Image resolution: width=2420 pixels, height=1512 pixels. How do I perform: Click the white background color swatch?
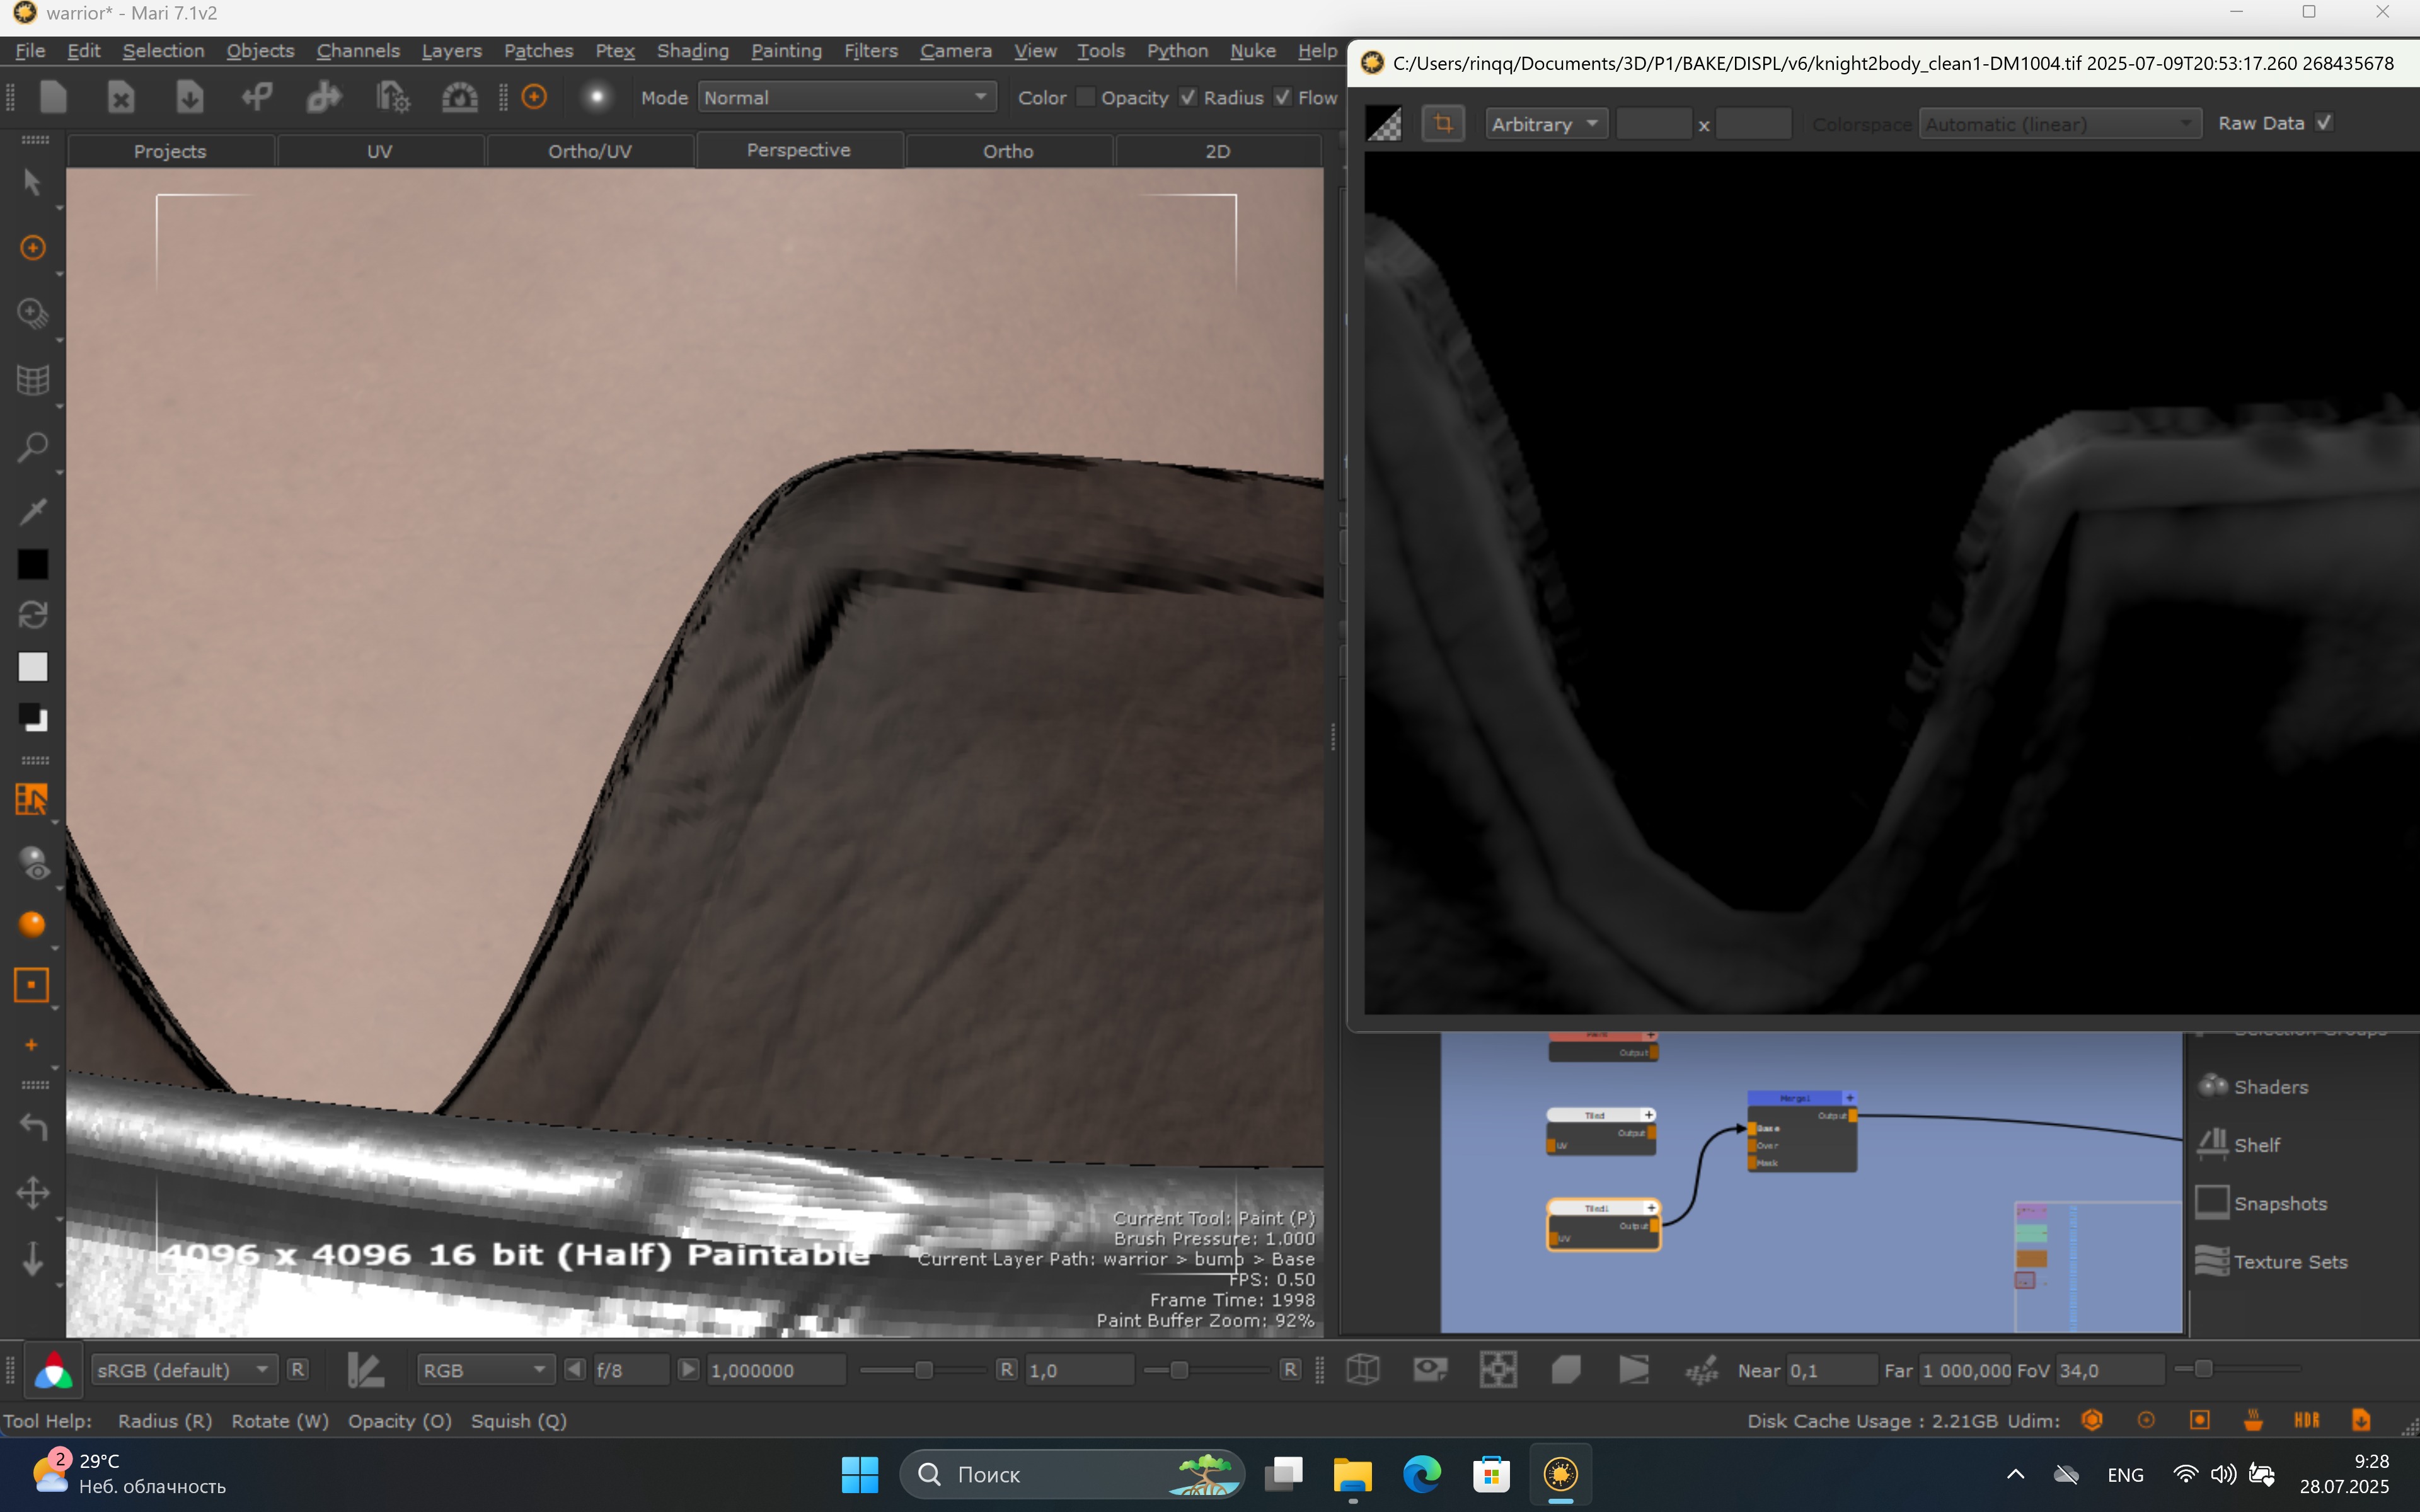click(x=32, y=666)
